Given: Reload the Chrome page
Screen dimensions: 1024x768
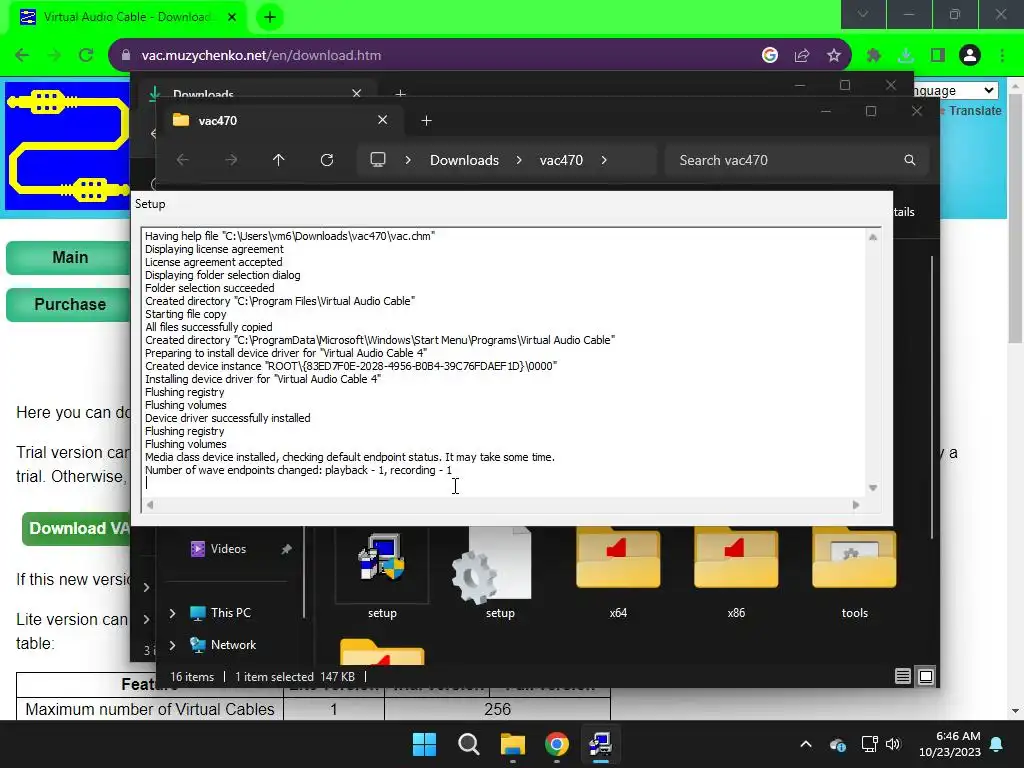Looking at the screenshot, I should (x=86, y=56).
